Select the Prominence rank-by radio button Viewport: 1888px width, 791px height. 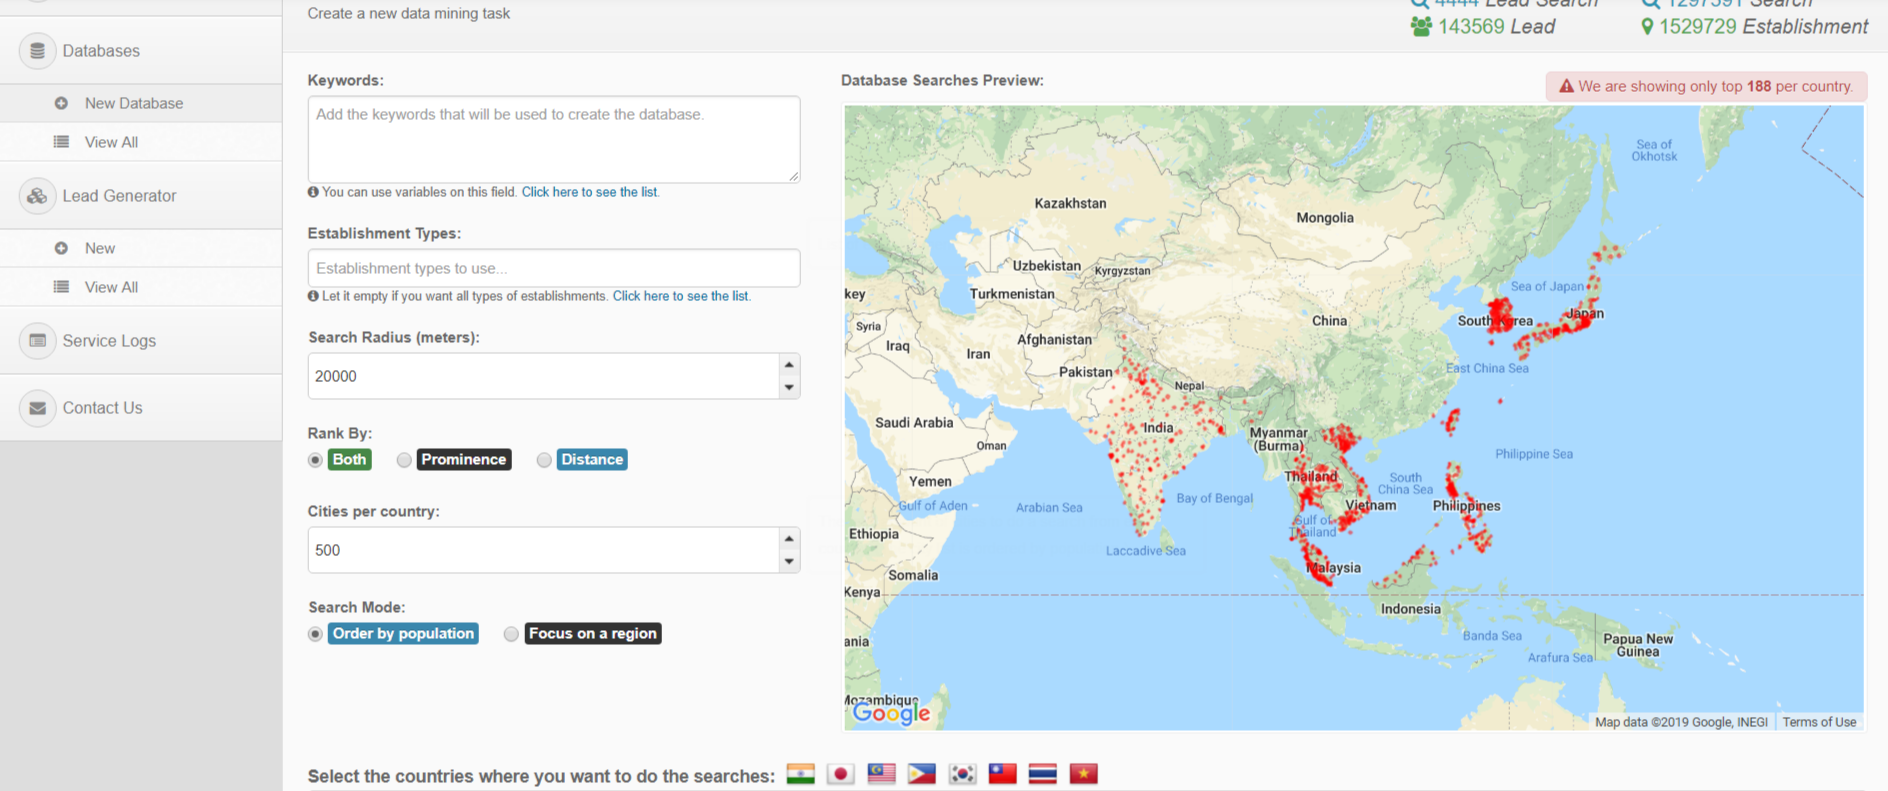click(404, 460)
